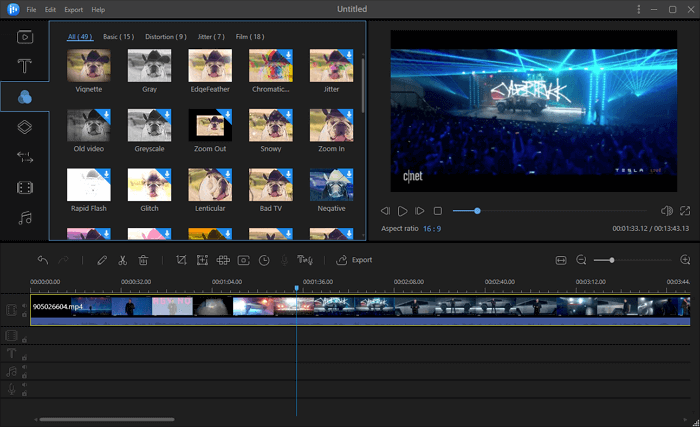
Task: Lock the voiceover microphone track
Action: click(x=25, y=394)
